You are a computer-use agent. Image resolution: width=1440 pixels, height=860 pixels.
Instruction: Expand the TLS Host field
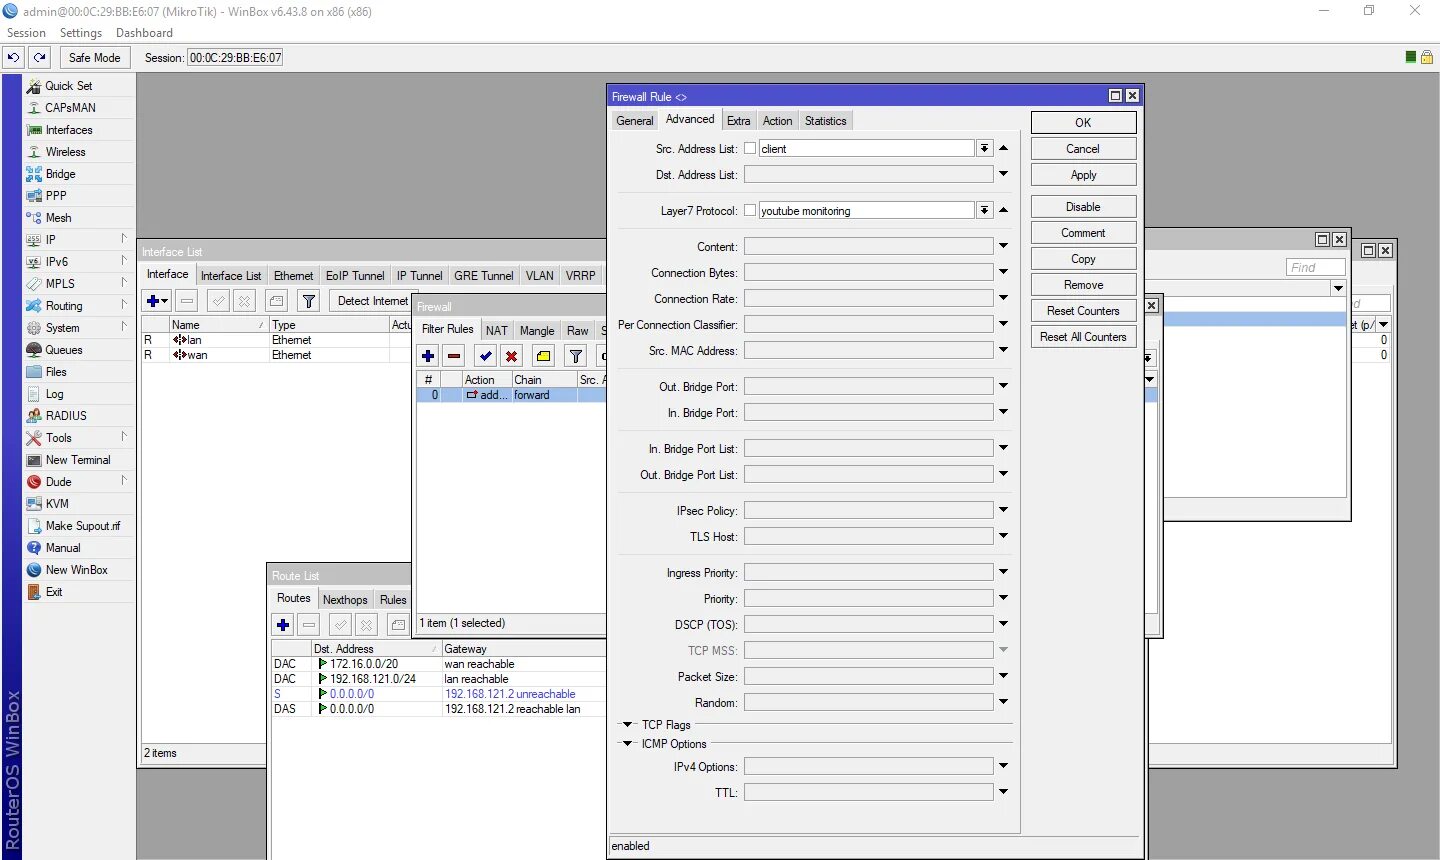tap(1003, 536)
